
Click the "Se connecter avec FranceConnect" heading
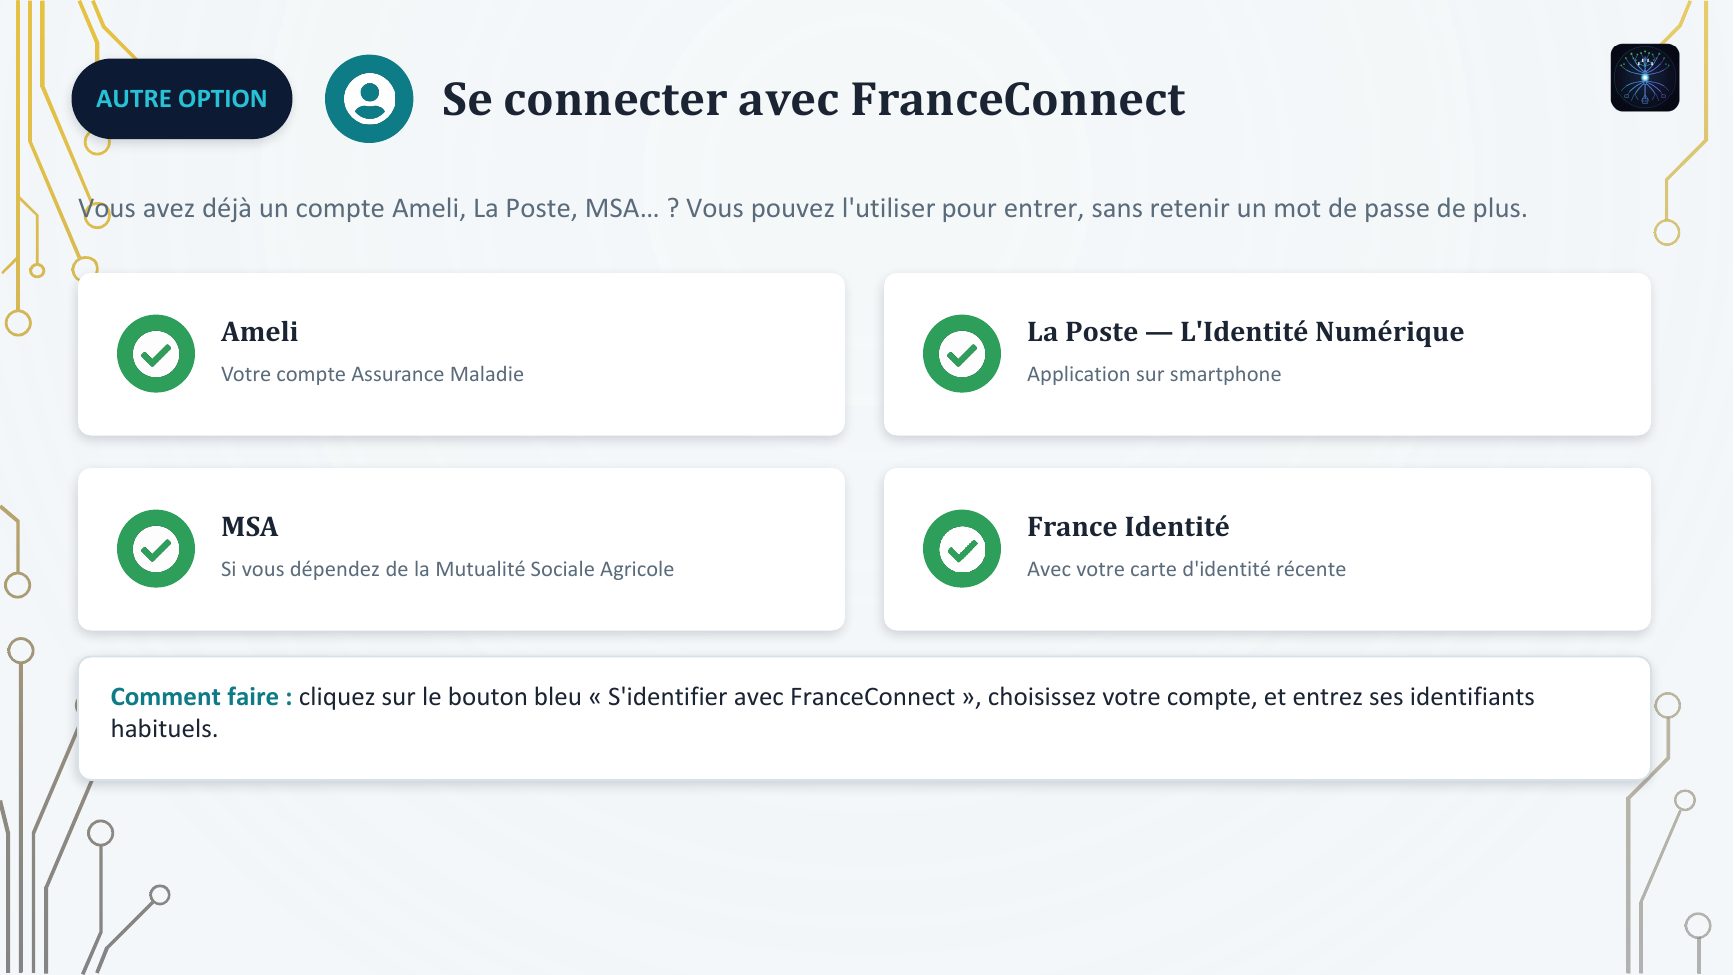coord(813,100)
